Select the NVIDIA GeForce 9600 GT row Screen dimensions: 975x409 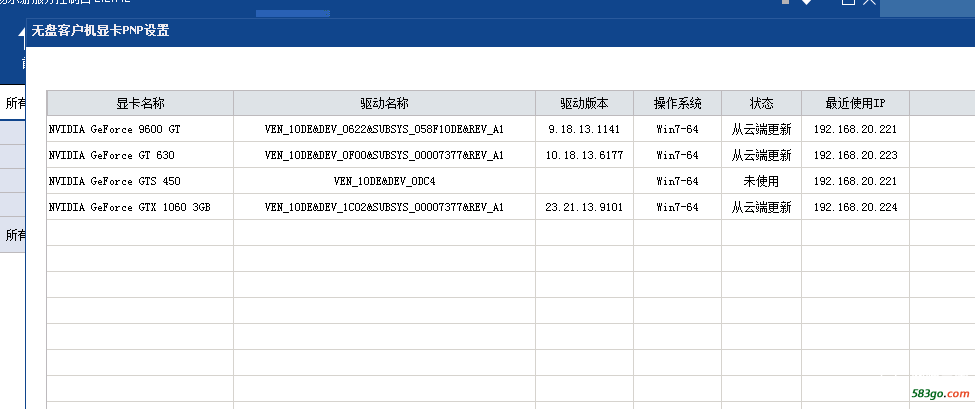coord(115,129)
